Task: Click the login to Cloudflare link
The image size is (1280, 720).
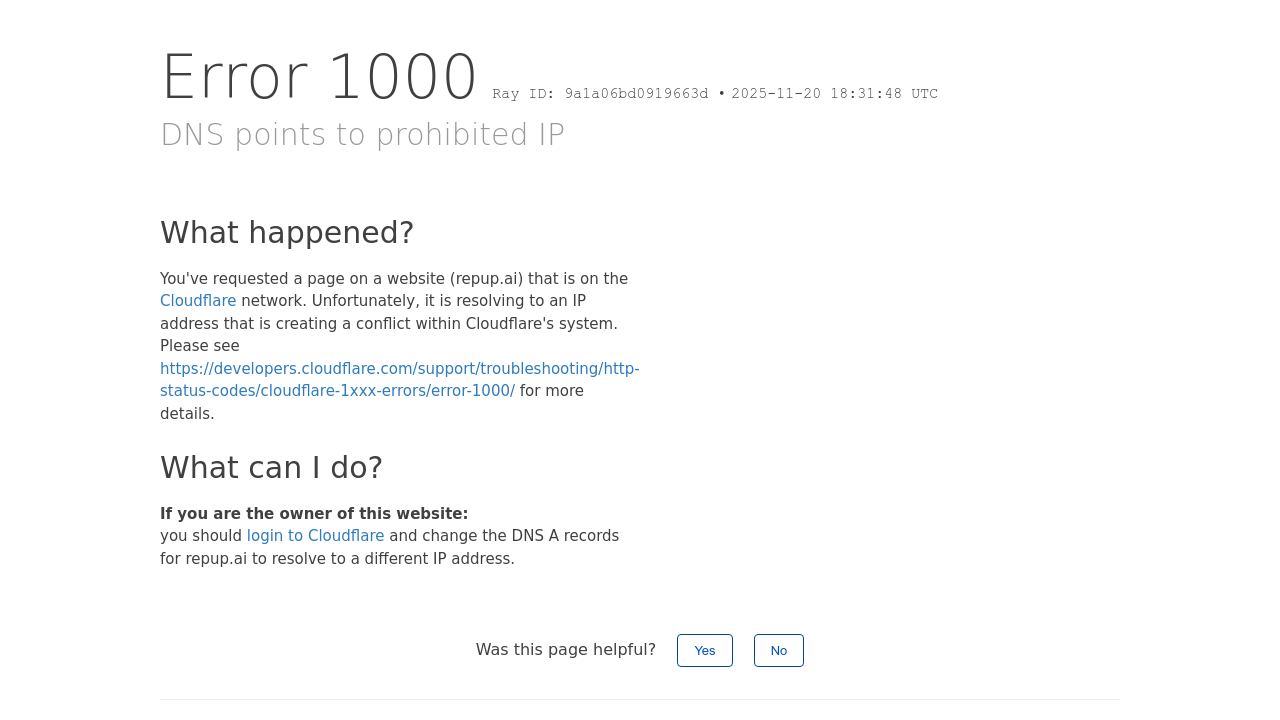Action: tap(315, 536)
